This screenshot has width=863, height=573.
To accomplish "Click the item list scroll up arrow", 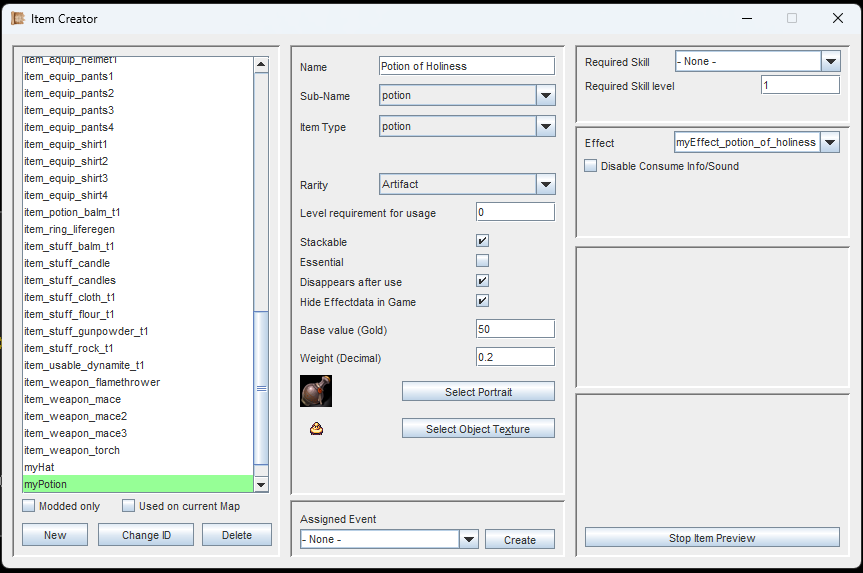I will tap(261, 65).
